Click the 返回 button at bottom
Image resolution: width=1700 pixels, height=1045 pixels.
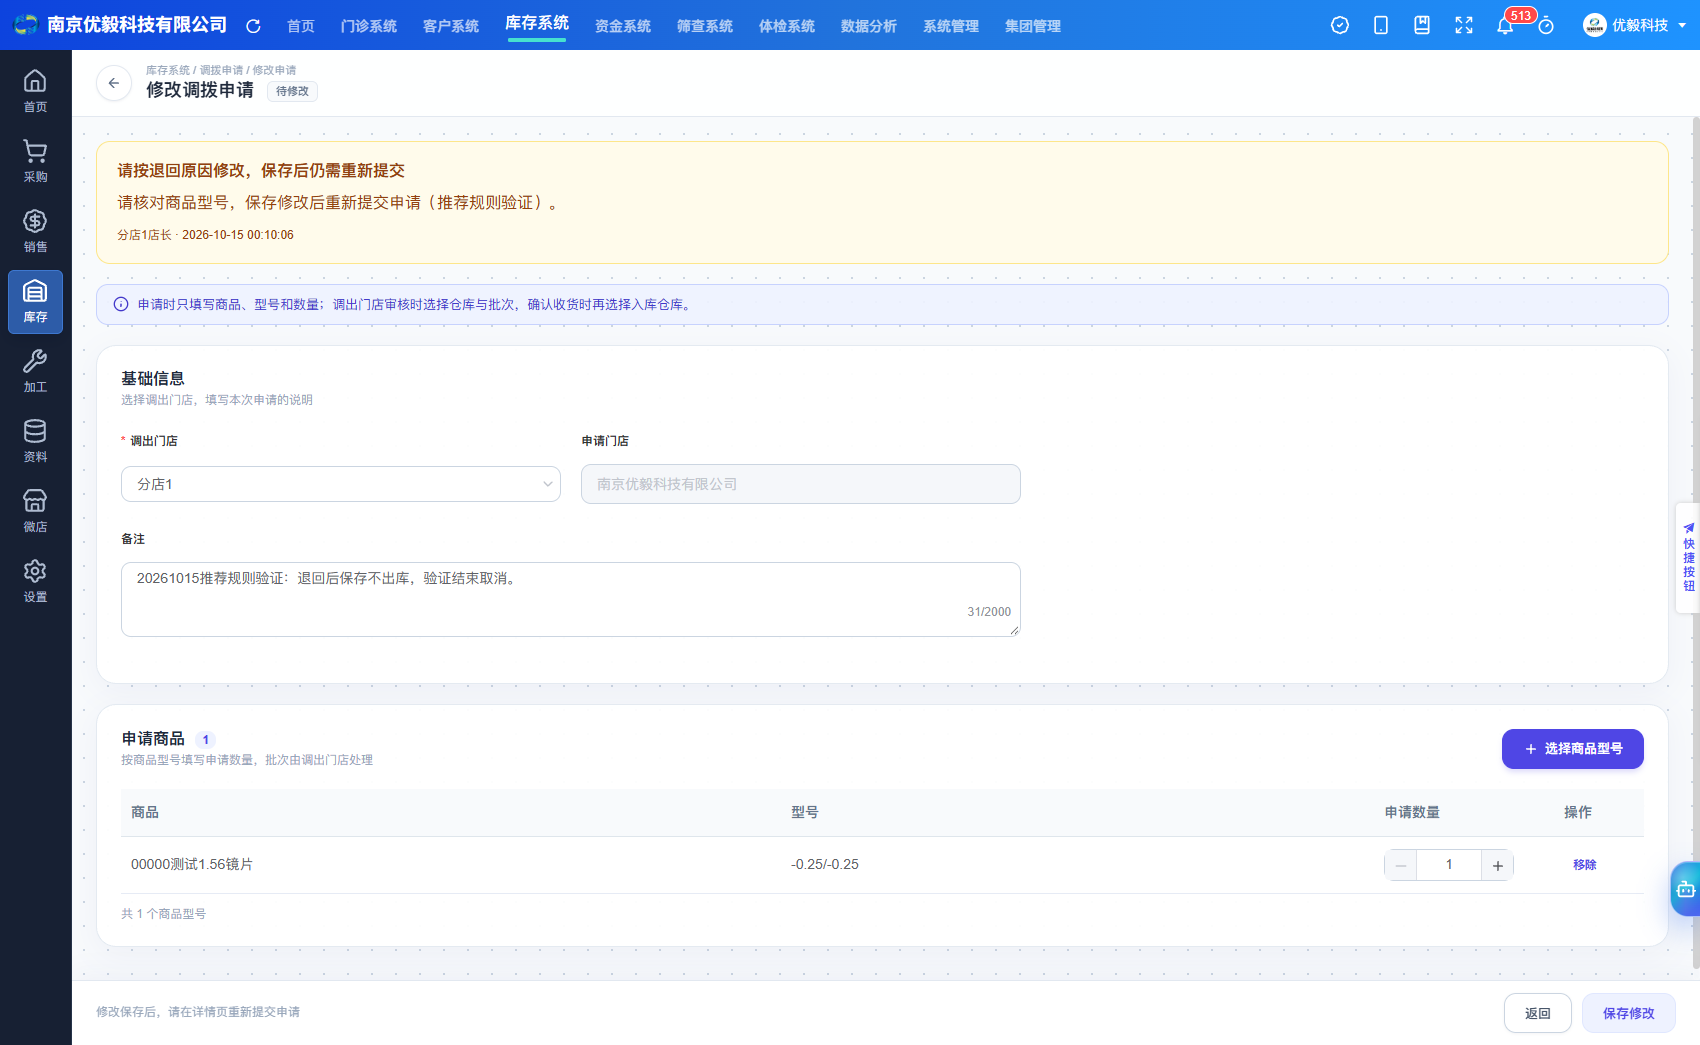click(1538, 1013)
